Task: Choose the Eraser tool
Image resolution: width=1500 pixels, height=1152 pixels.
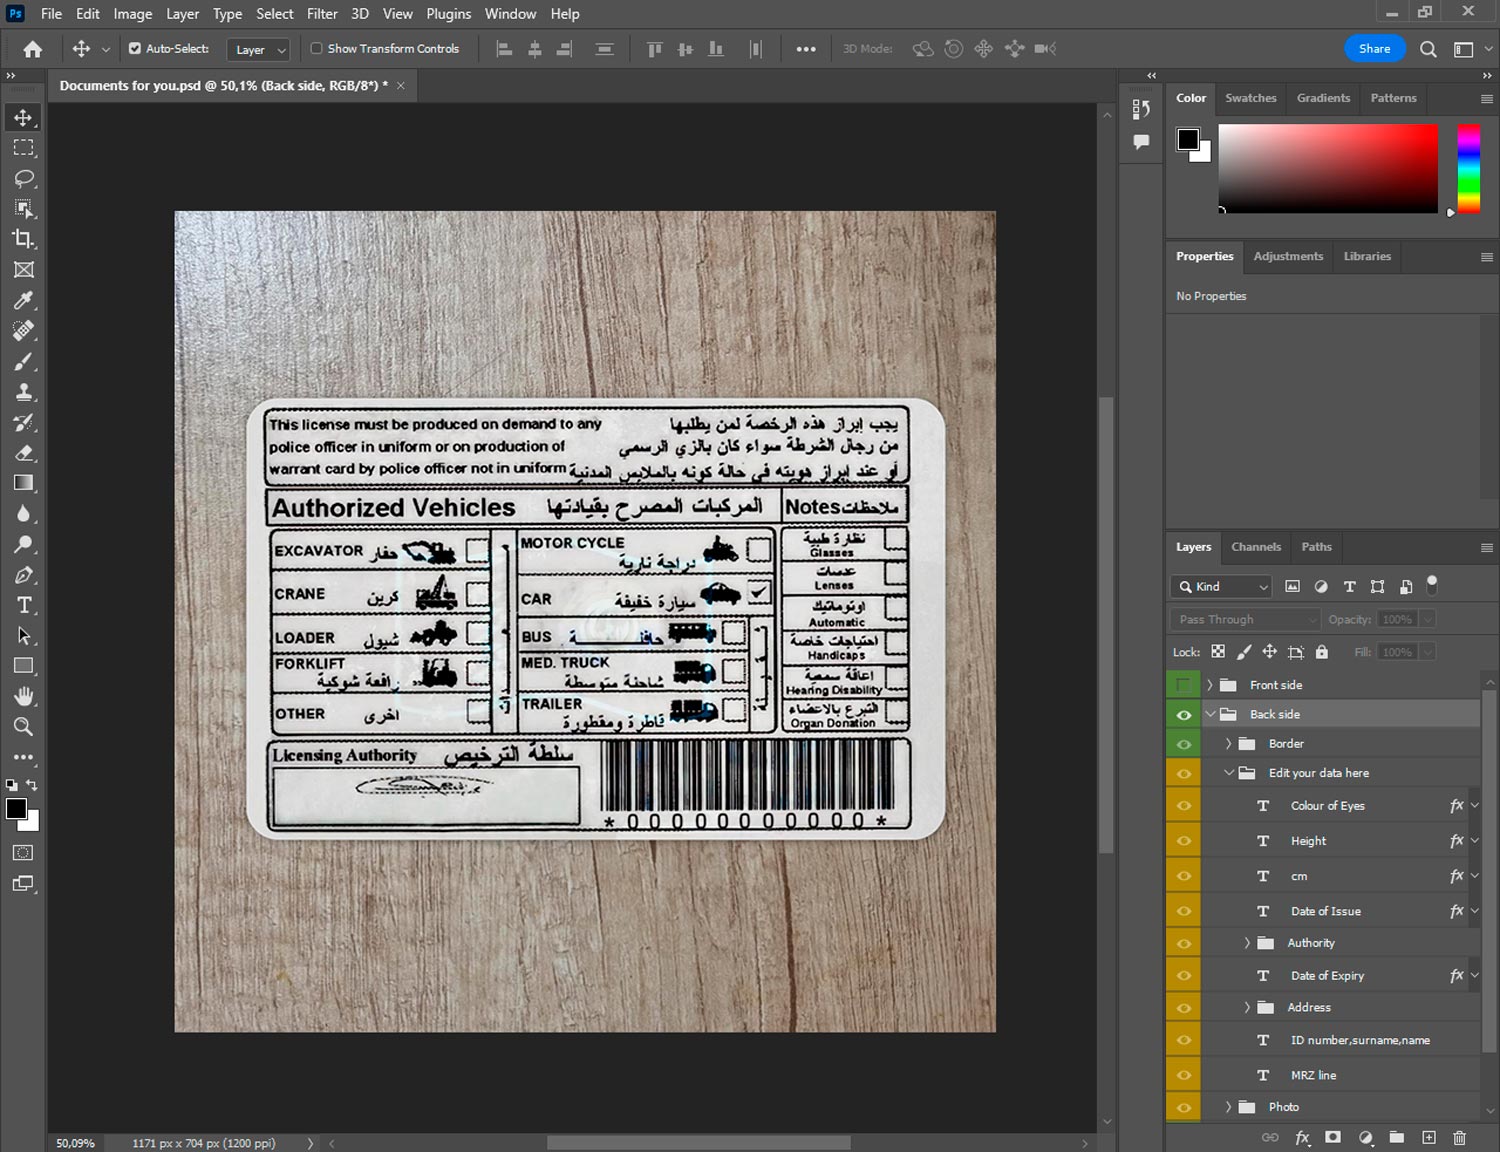Action: point(24,453)
